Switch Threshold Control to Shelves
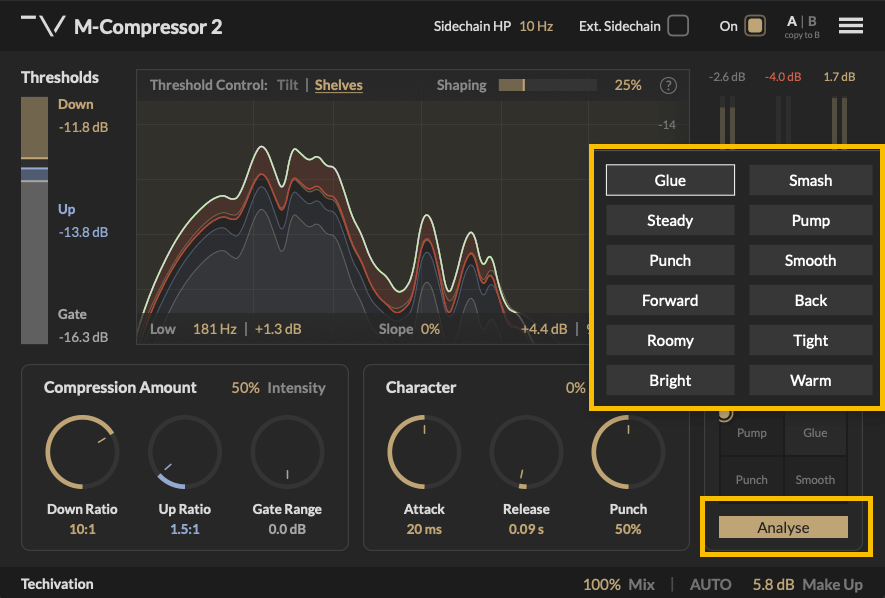The image size is (885, 598). coord(339,85)
